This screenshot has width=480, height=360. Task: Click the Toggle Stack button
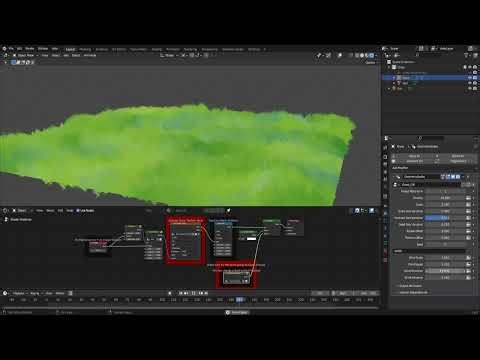coord(458,161)
